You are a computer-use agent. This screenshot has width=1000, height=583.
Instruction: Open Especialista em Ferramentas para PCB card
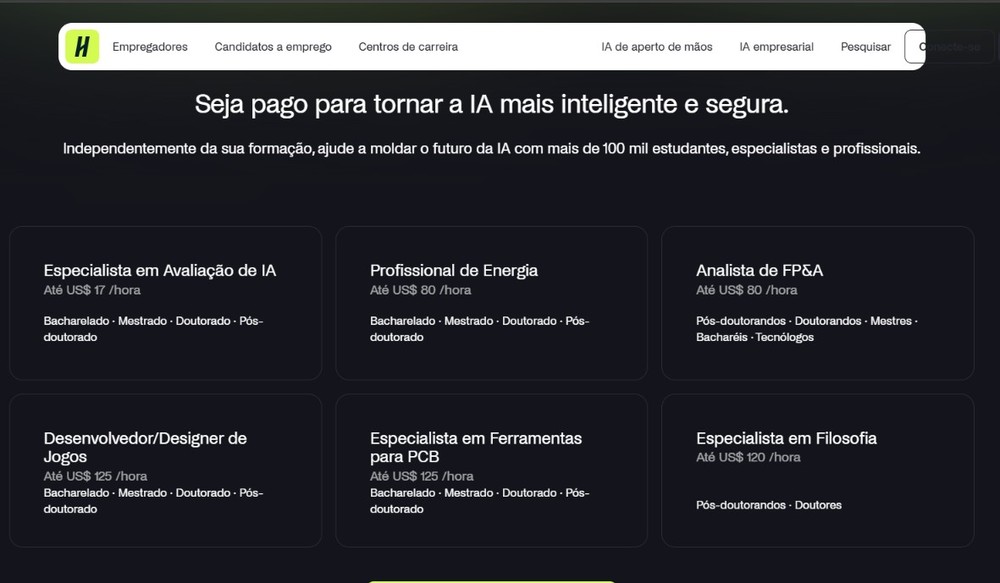[x=492, y=470]
